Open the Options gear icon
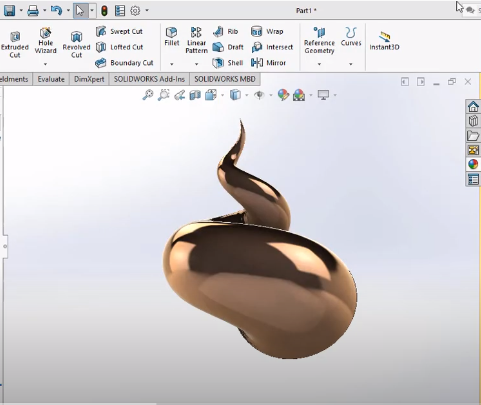 tap(135, 11)
